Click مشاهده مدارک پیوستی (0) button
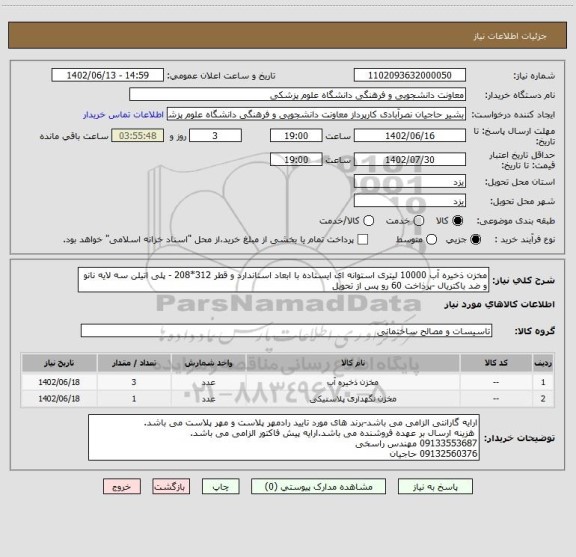The width and height of the screenshot is (576, 557). (318, 487)
